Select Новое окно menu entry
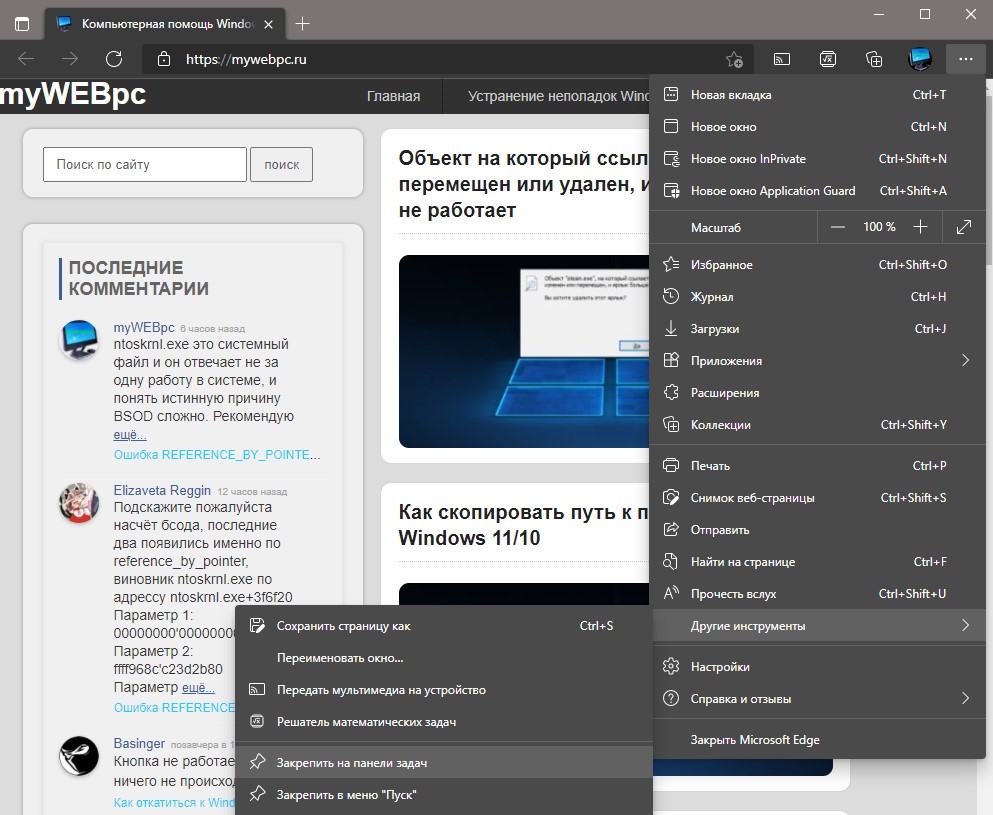Screen dimensions: 993x815 (x=818, y=127)
